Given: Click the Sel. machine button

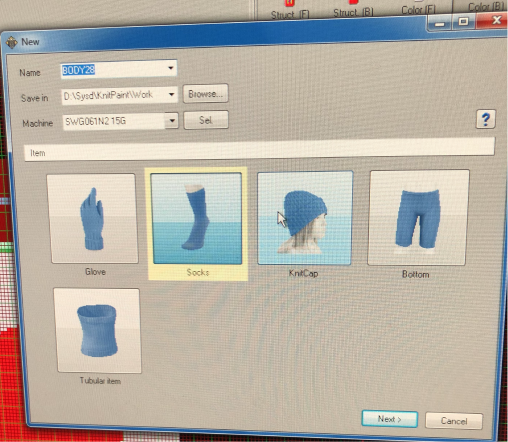Looking at the screenshot, I should [206, 120].
